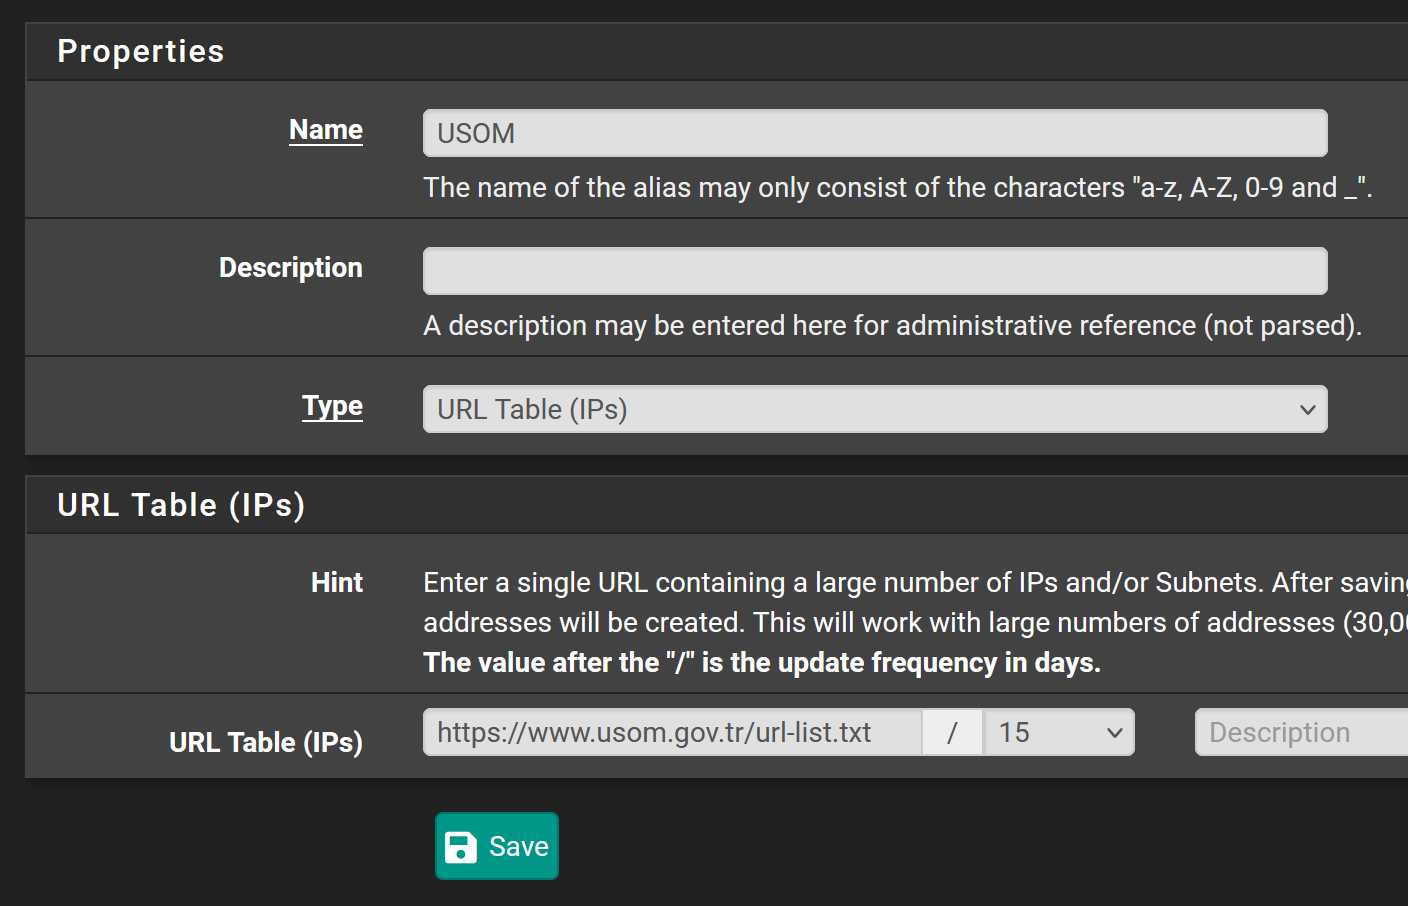Click the Description placeholder field in URL row
Screen dimensions: 1408x906
point(1301,732)
